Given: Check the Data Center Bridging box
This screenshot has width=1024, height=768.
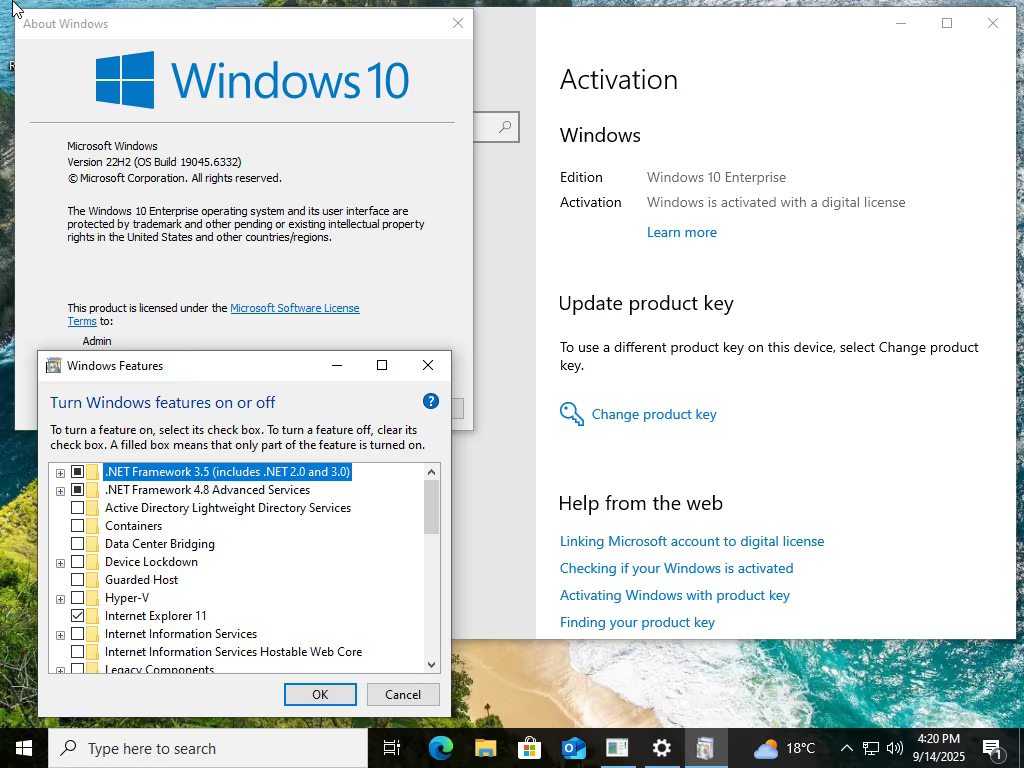Looking at the screenshot, I should [77, 544].
